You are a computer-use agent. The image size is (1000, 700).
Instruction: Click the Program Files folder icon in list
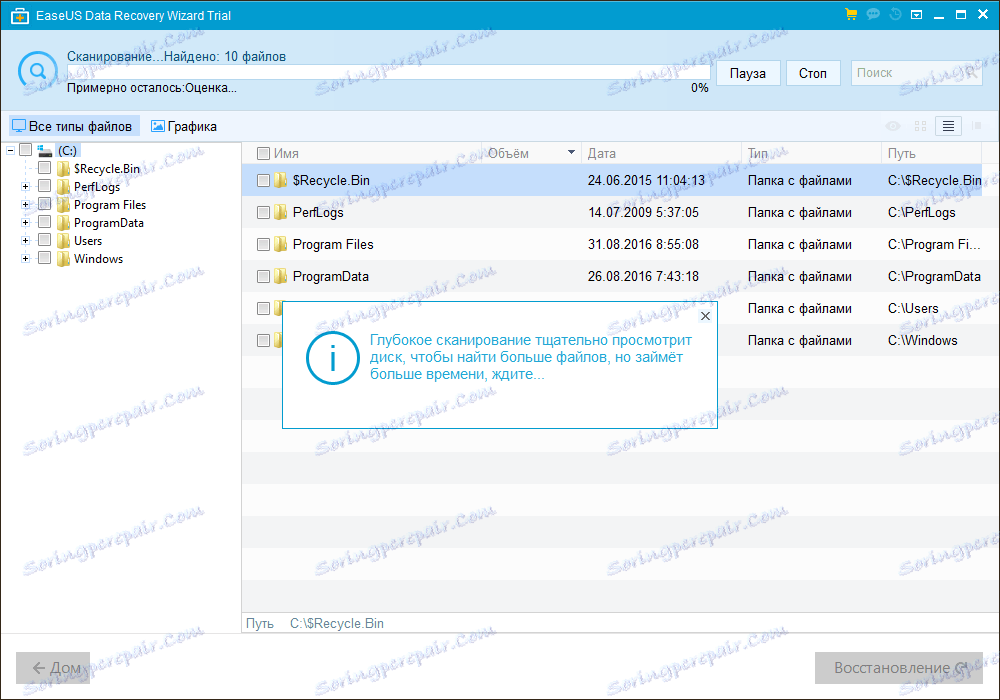(281, 244)
